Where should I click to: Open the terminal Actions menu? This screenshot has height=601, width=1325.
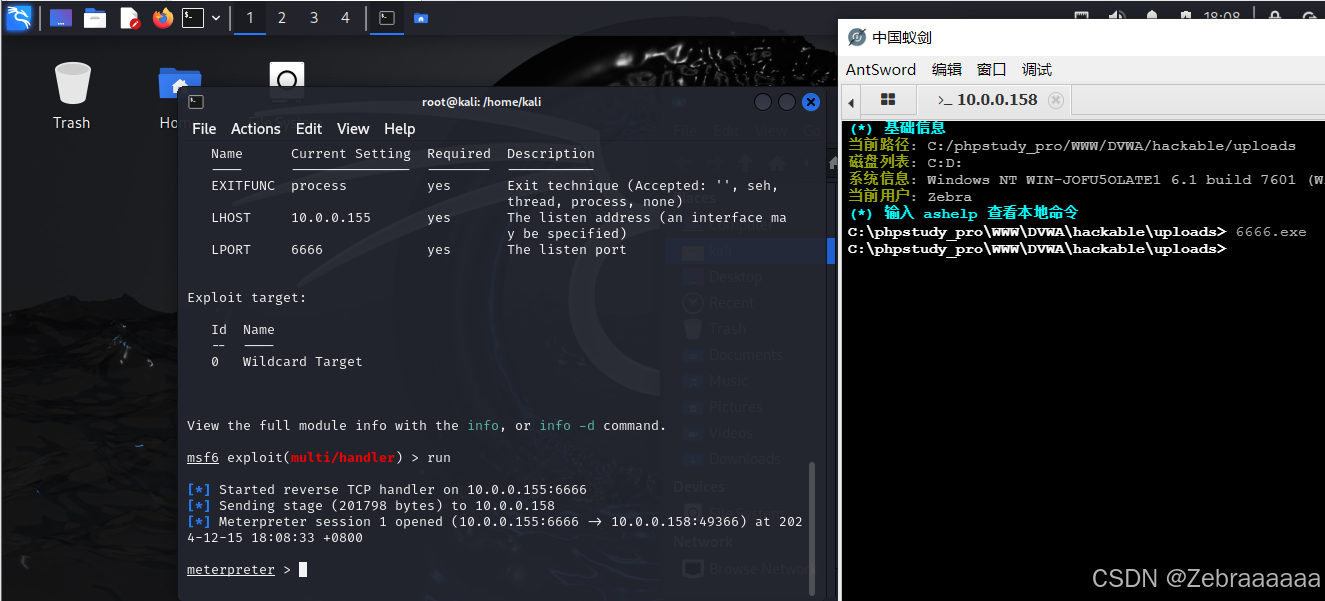256,129
